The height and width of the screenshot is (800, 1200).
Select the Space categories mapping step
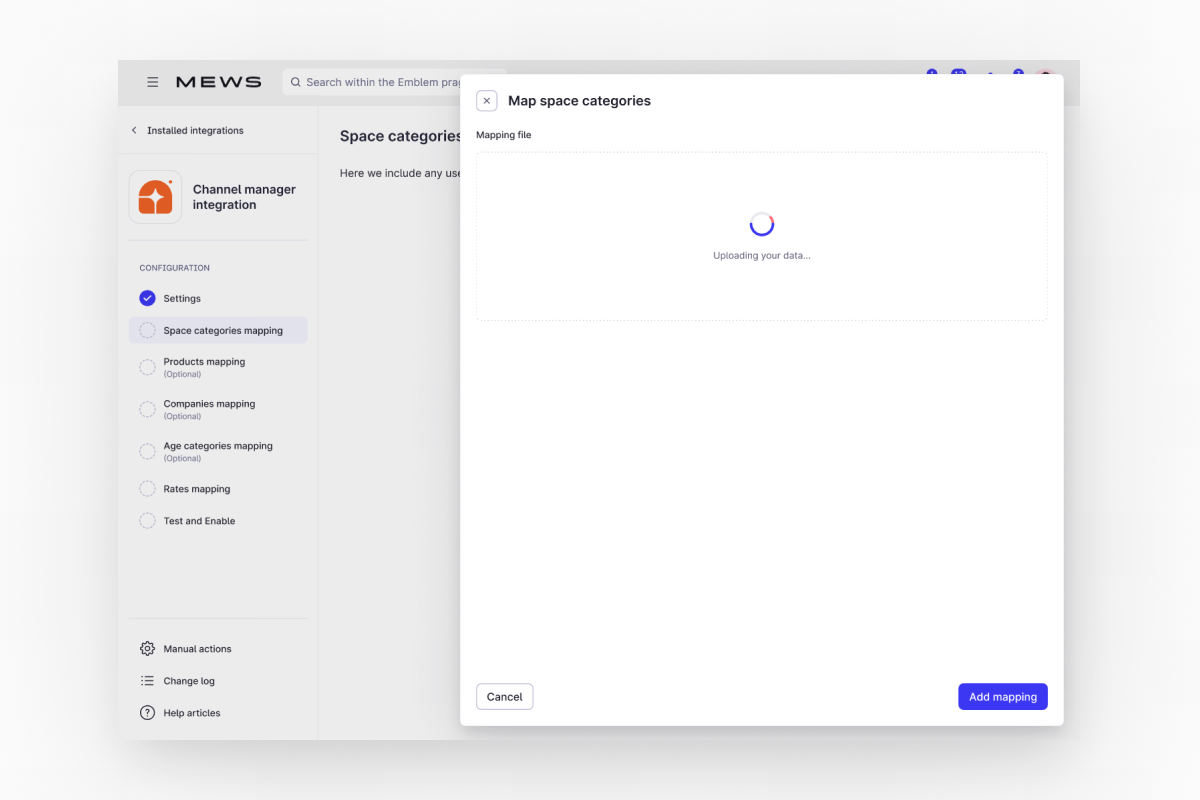[x=222, y=330]
